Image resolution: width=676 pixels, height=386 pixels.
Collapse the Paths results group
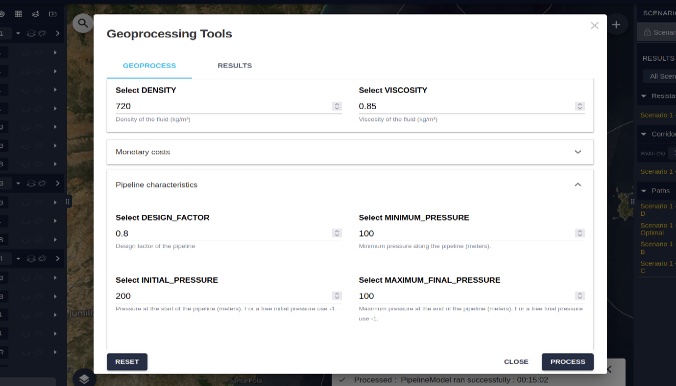pos(644,191)
